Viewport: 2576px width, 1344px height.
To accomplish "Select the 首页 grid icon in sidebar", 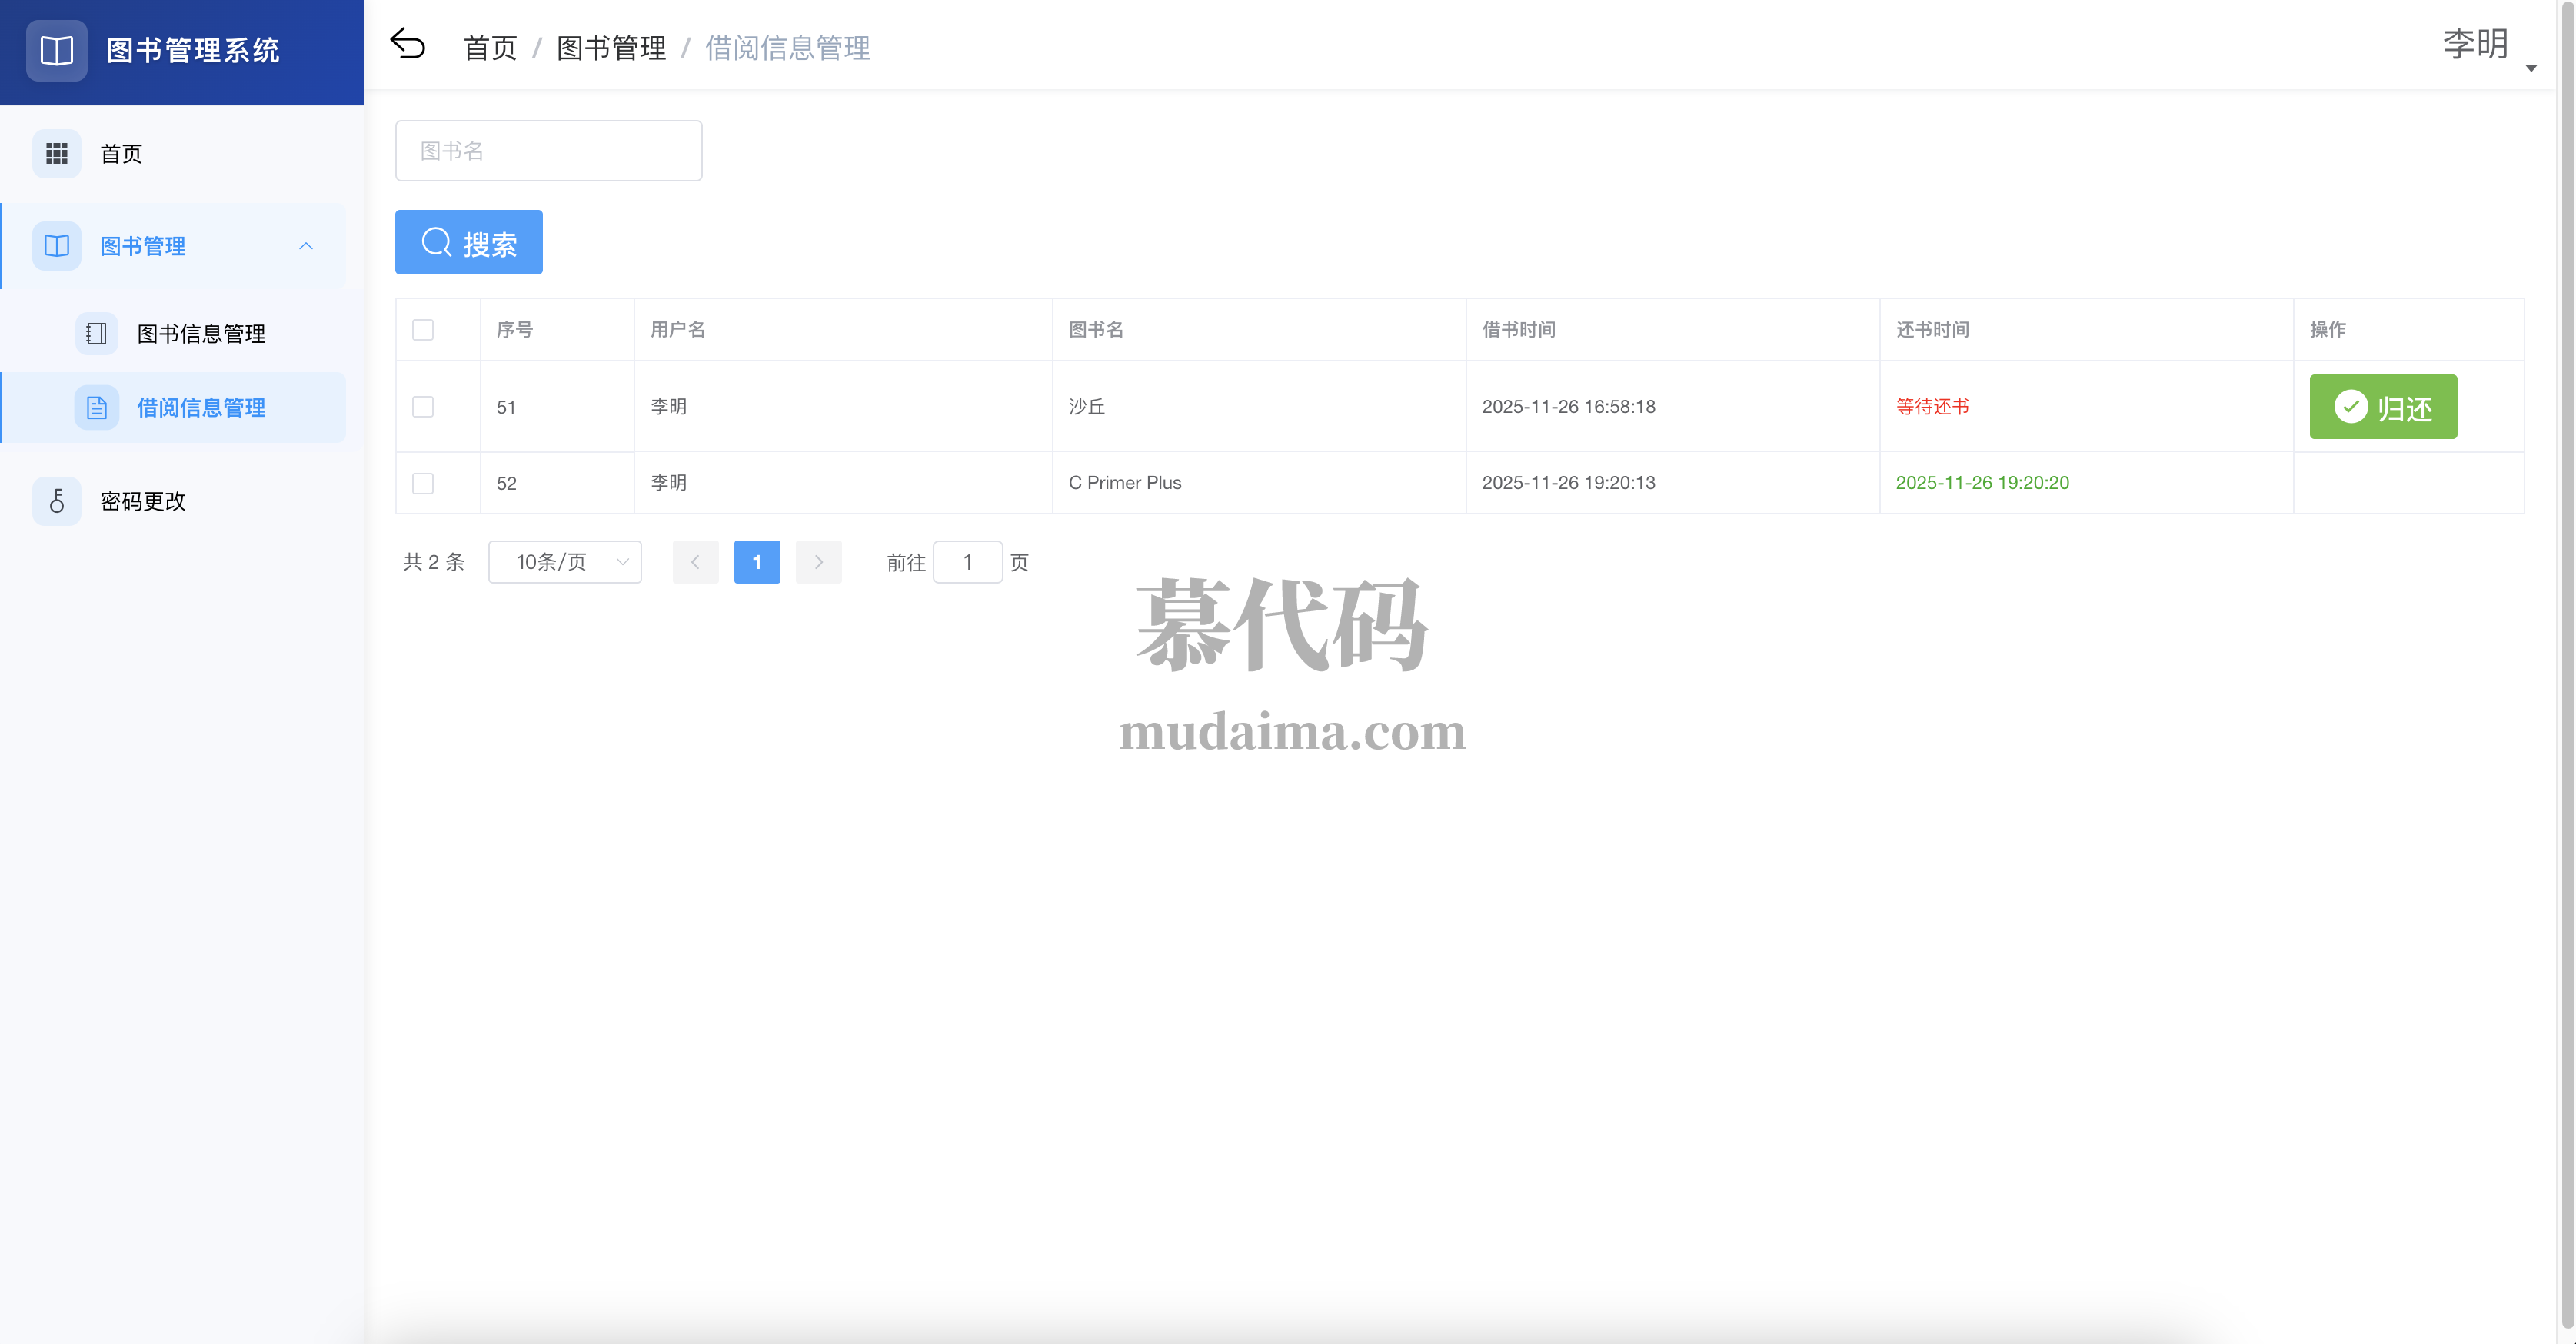I will [x=57, y=153].
